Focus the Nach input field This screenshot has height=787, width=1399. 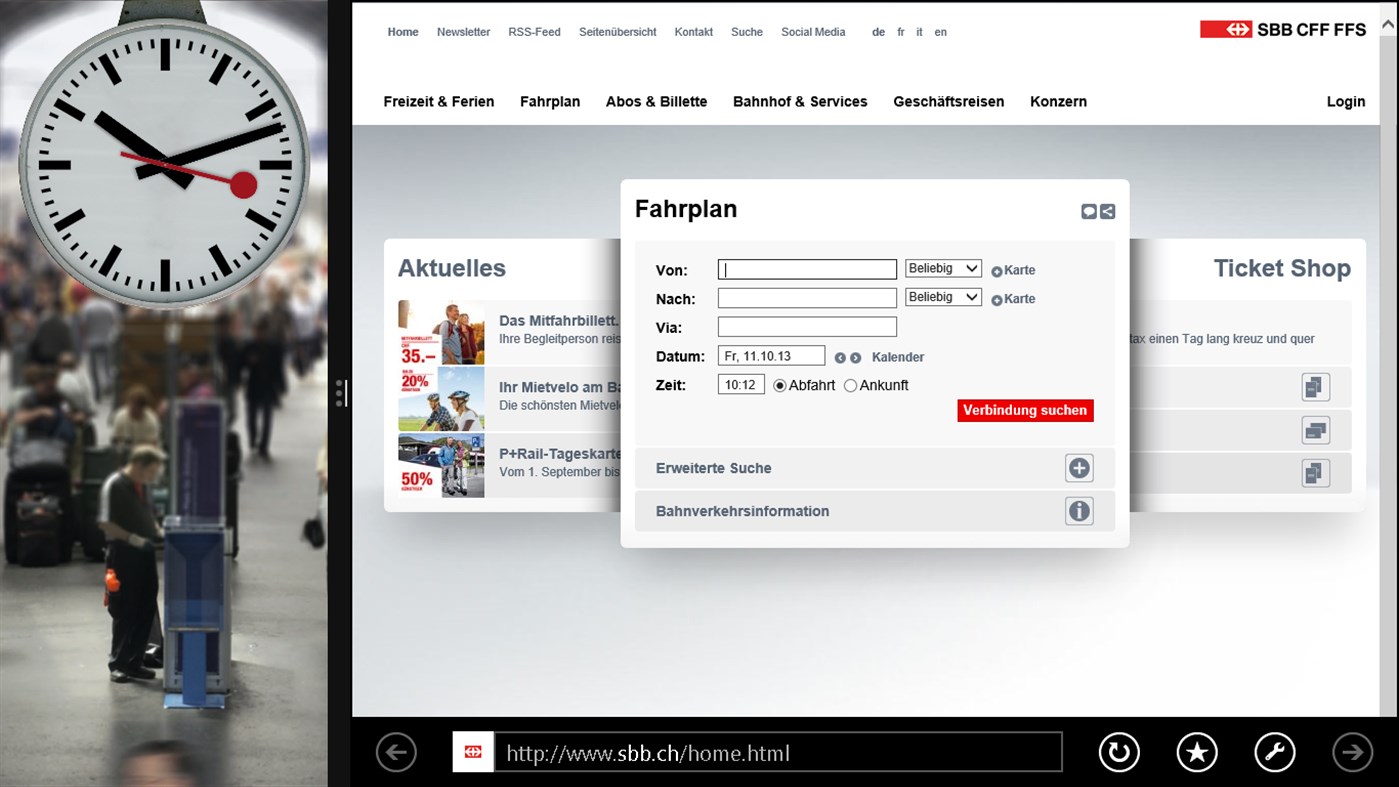pyautogui.click(x=807, y=298)
